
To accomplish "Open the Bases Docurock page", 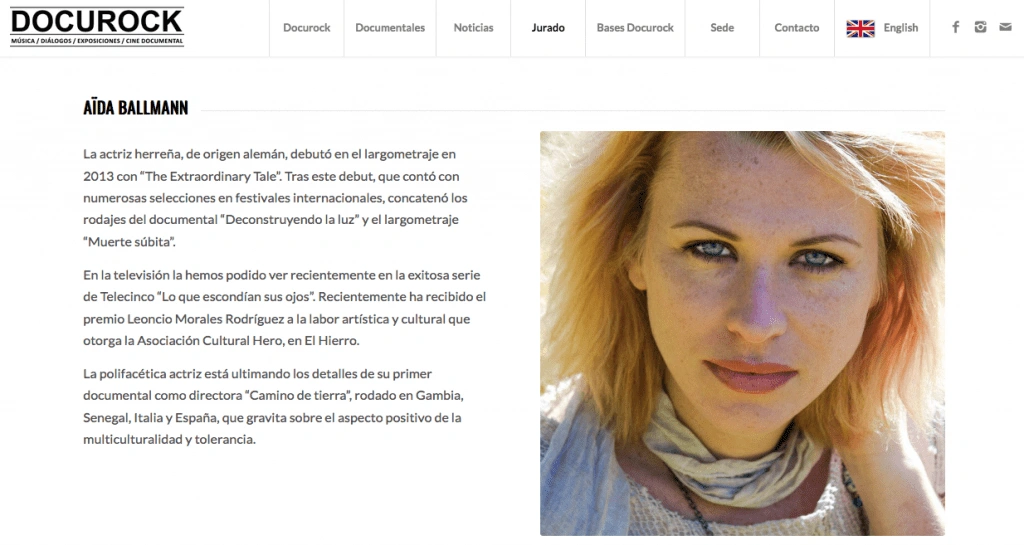I will 635,27.
